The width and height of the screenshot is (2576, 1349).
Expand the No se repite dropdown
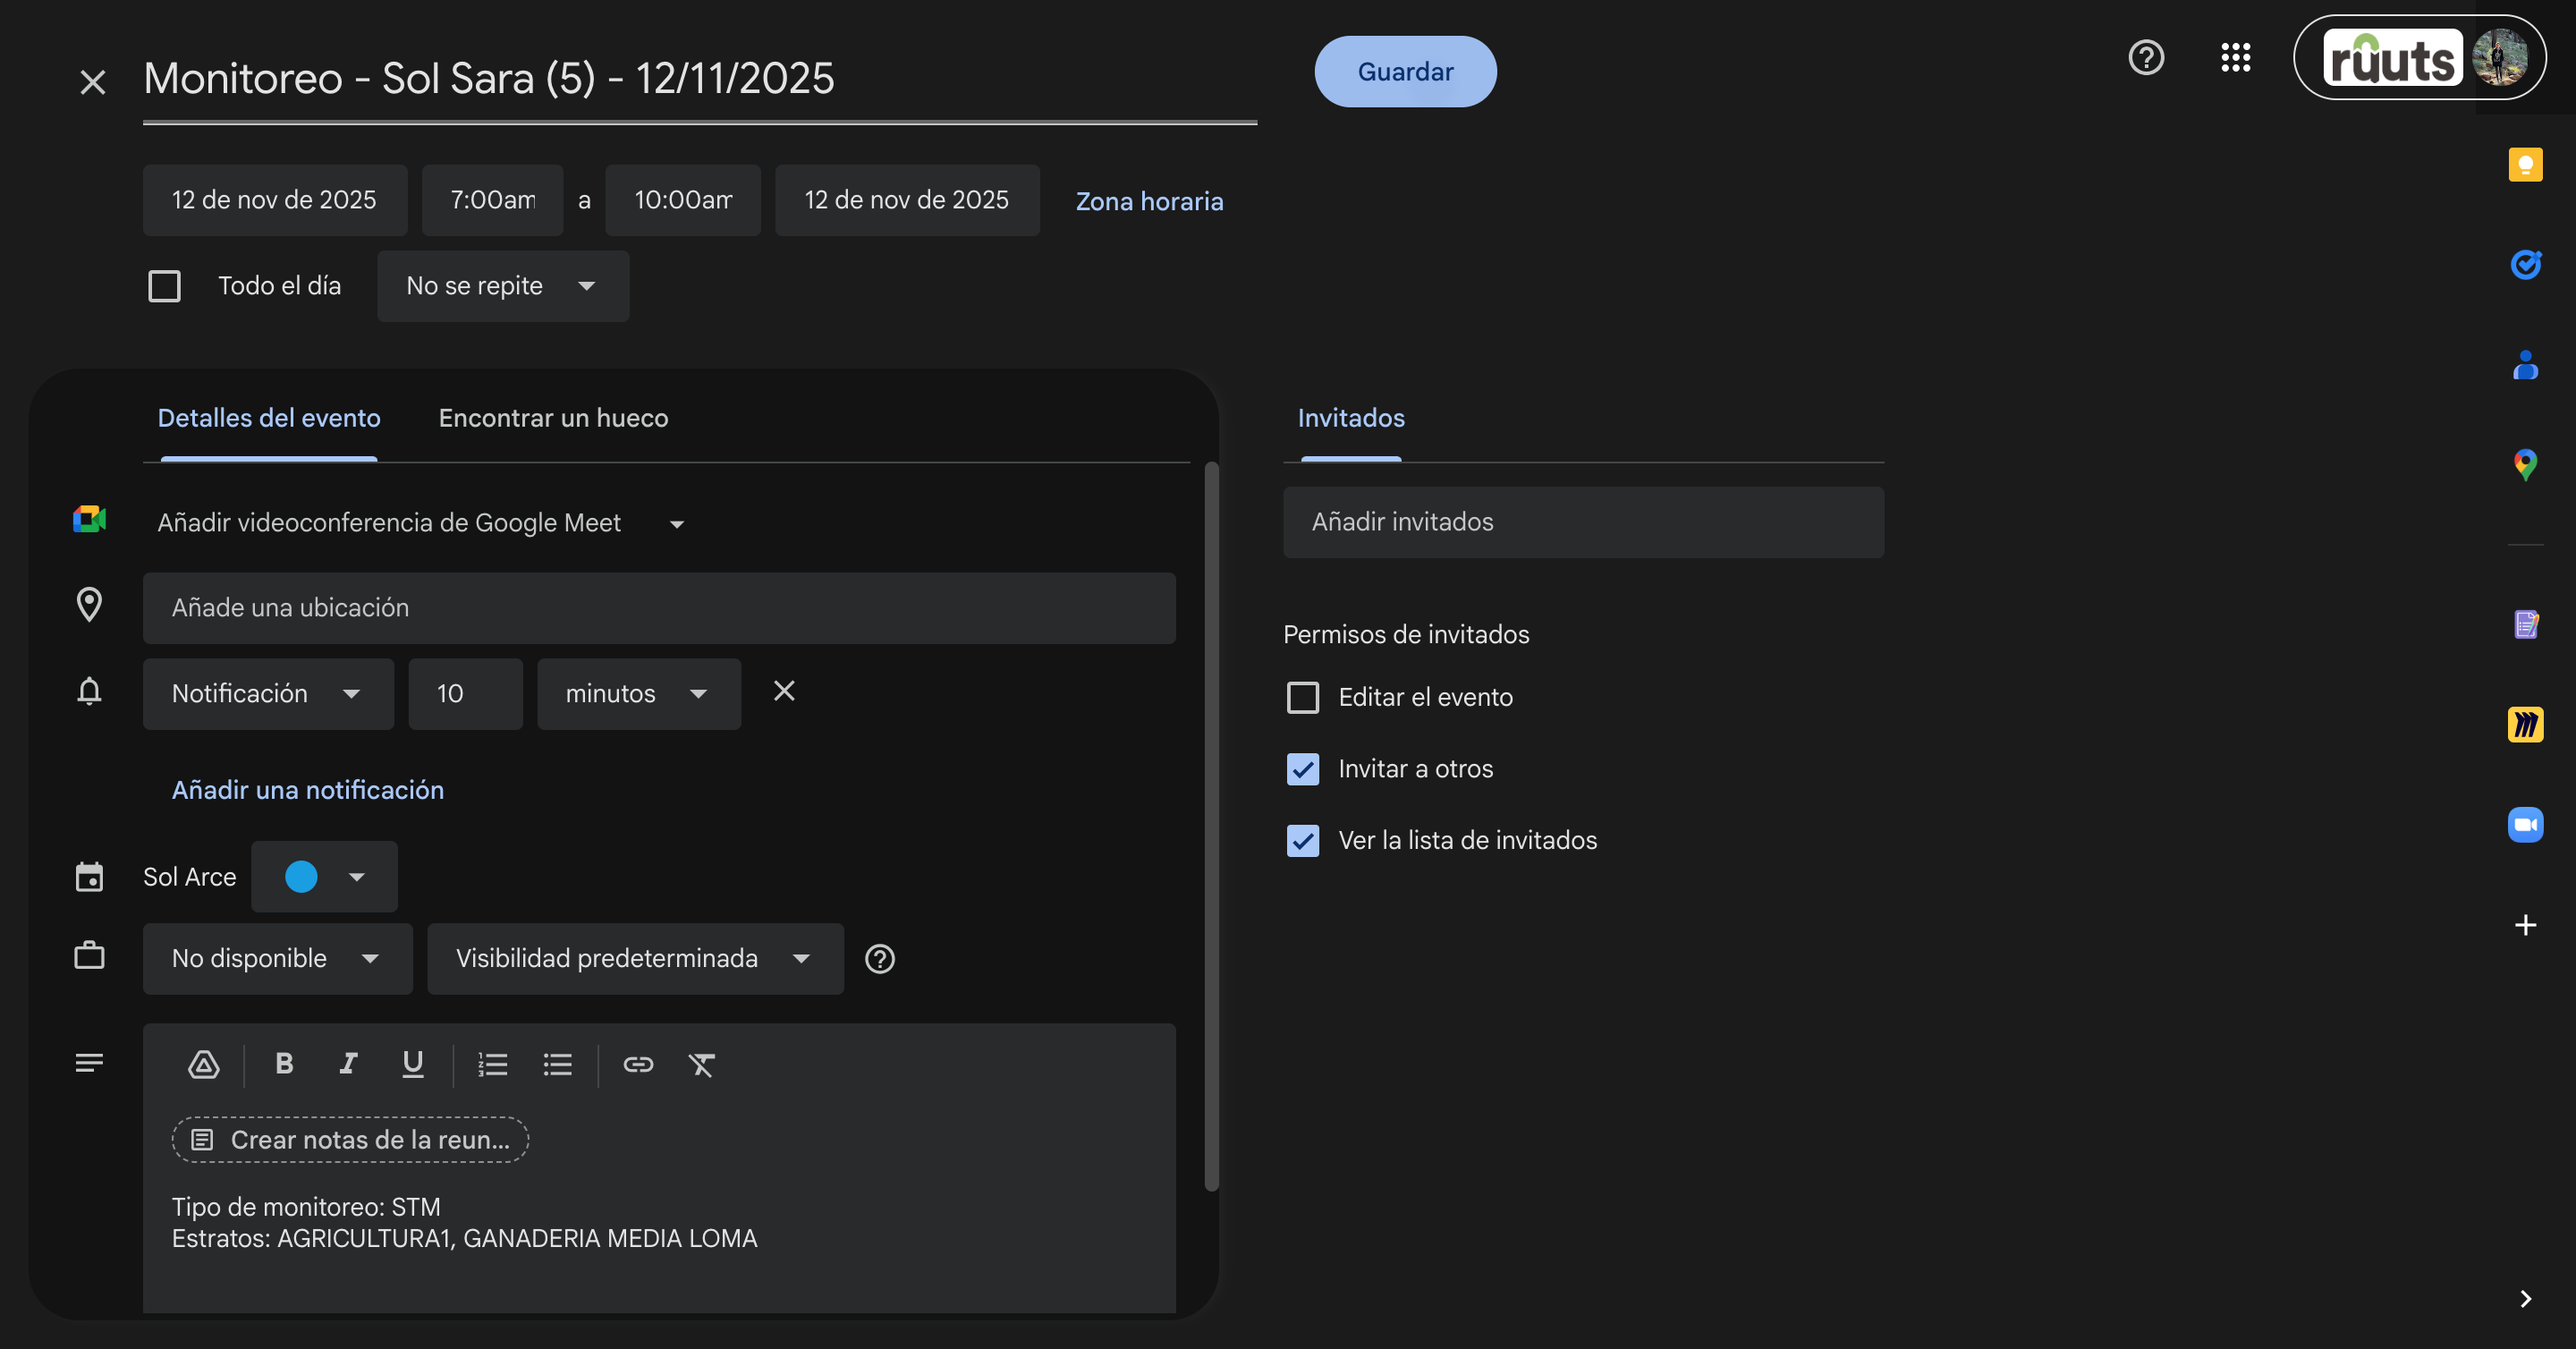(503, 286)
